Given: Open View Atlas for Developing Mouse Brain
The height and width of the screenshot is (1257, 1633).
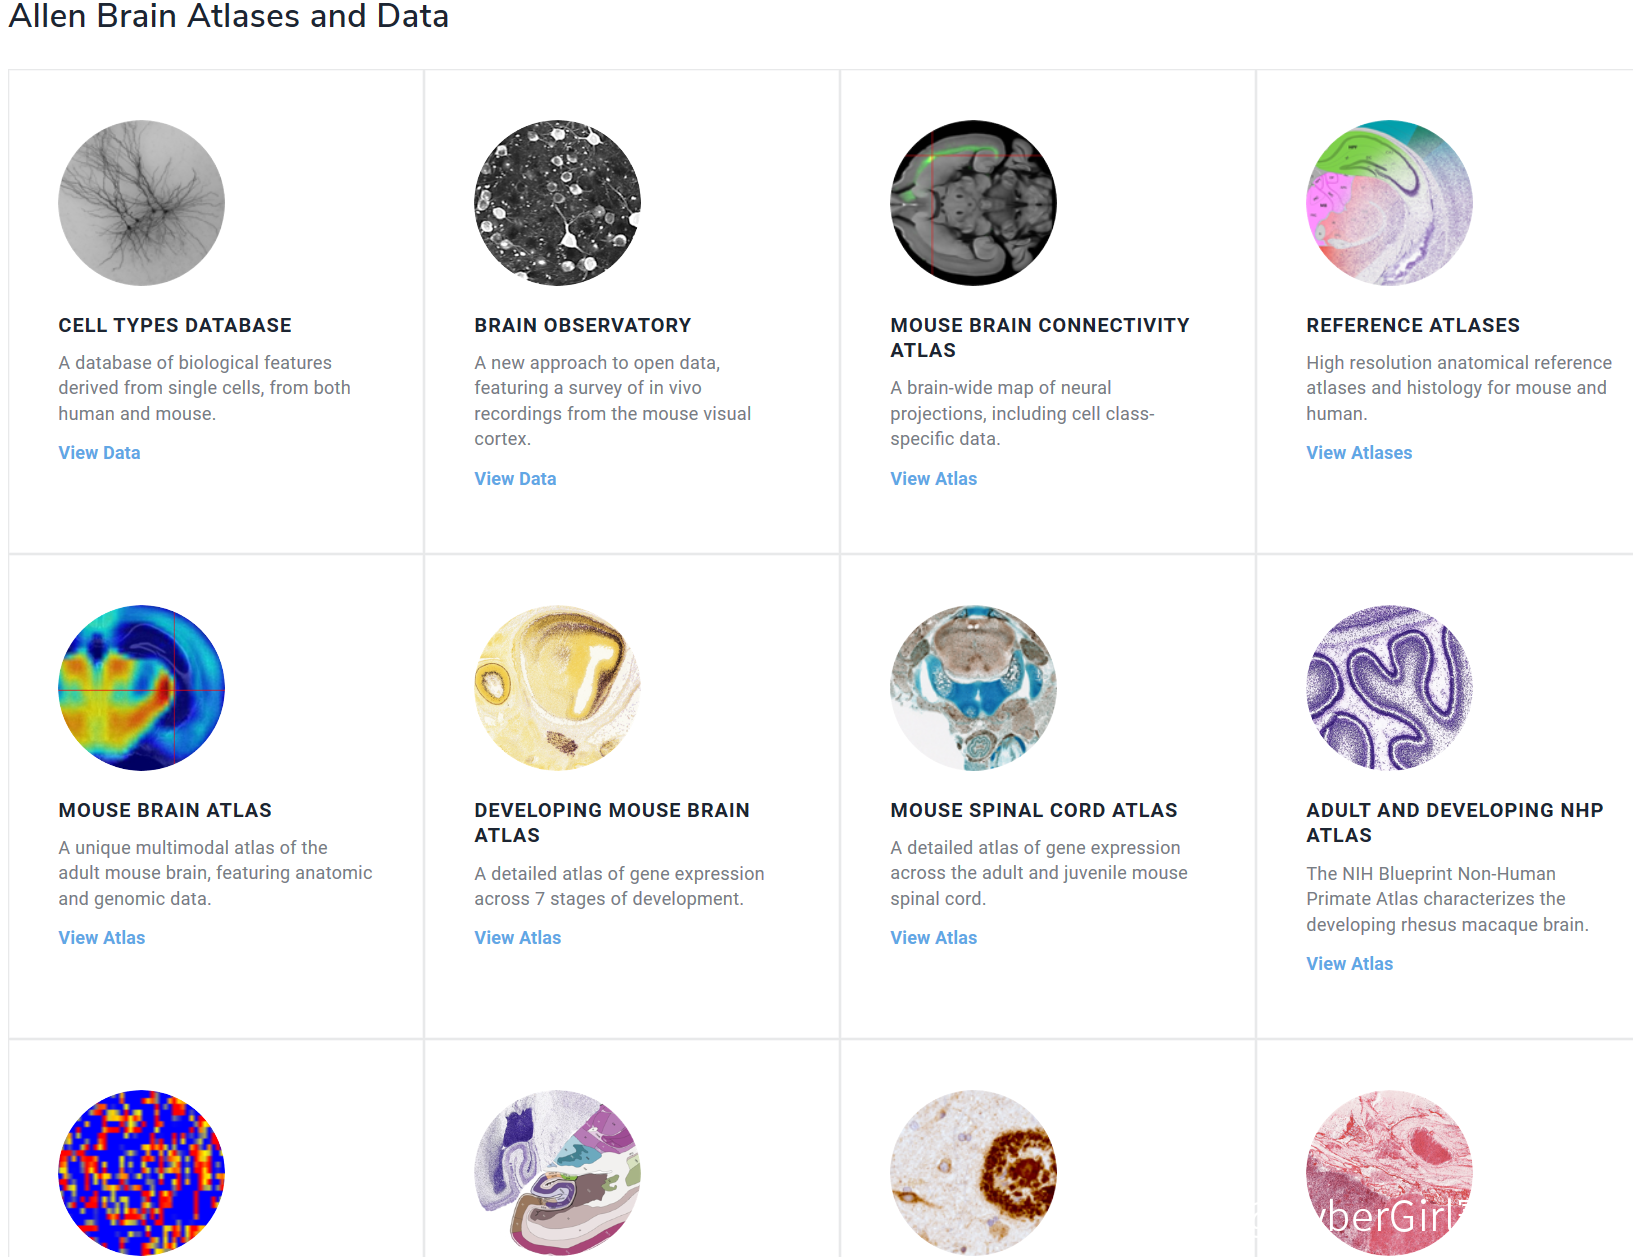Looking at the screenshot, I should (517, 938).
